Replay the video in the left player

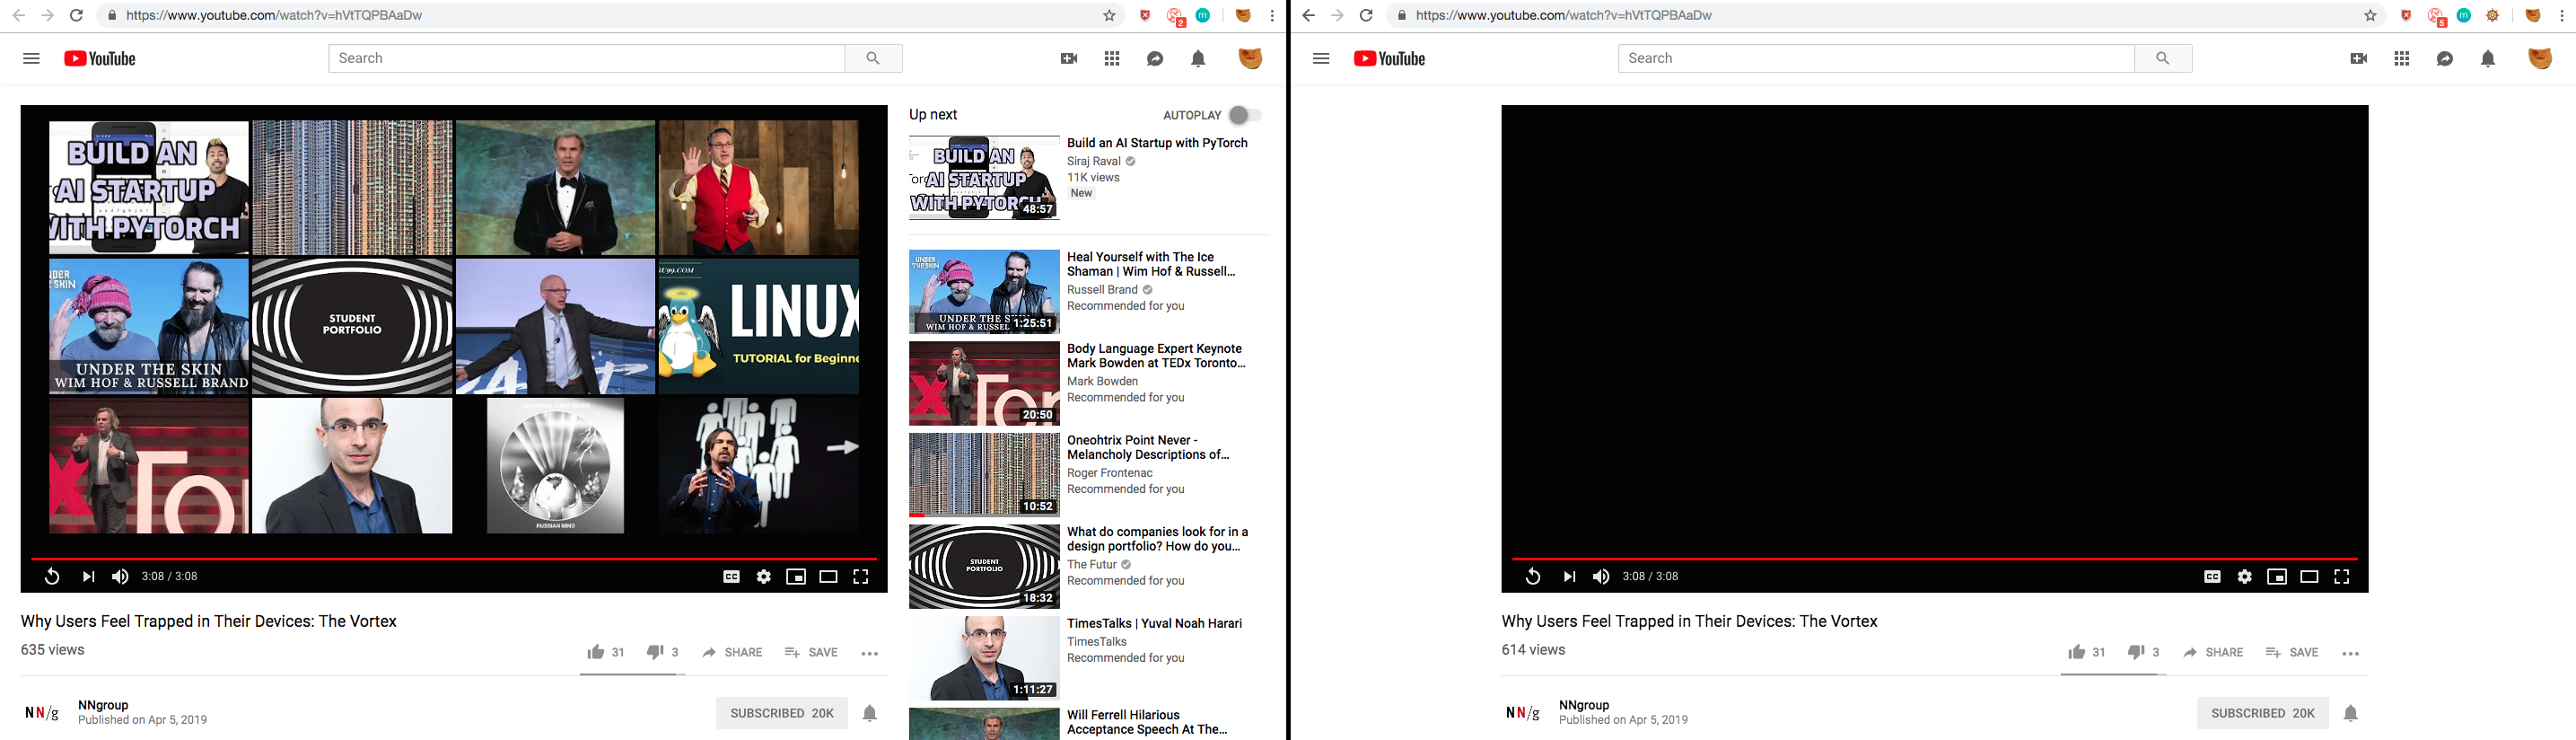(51, 576)
